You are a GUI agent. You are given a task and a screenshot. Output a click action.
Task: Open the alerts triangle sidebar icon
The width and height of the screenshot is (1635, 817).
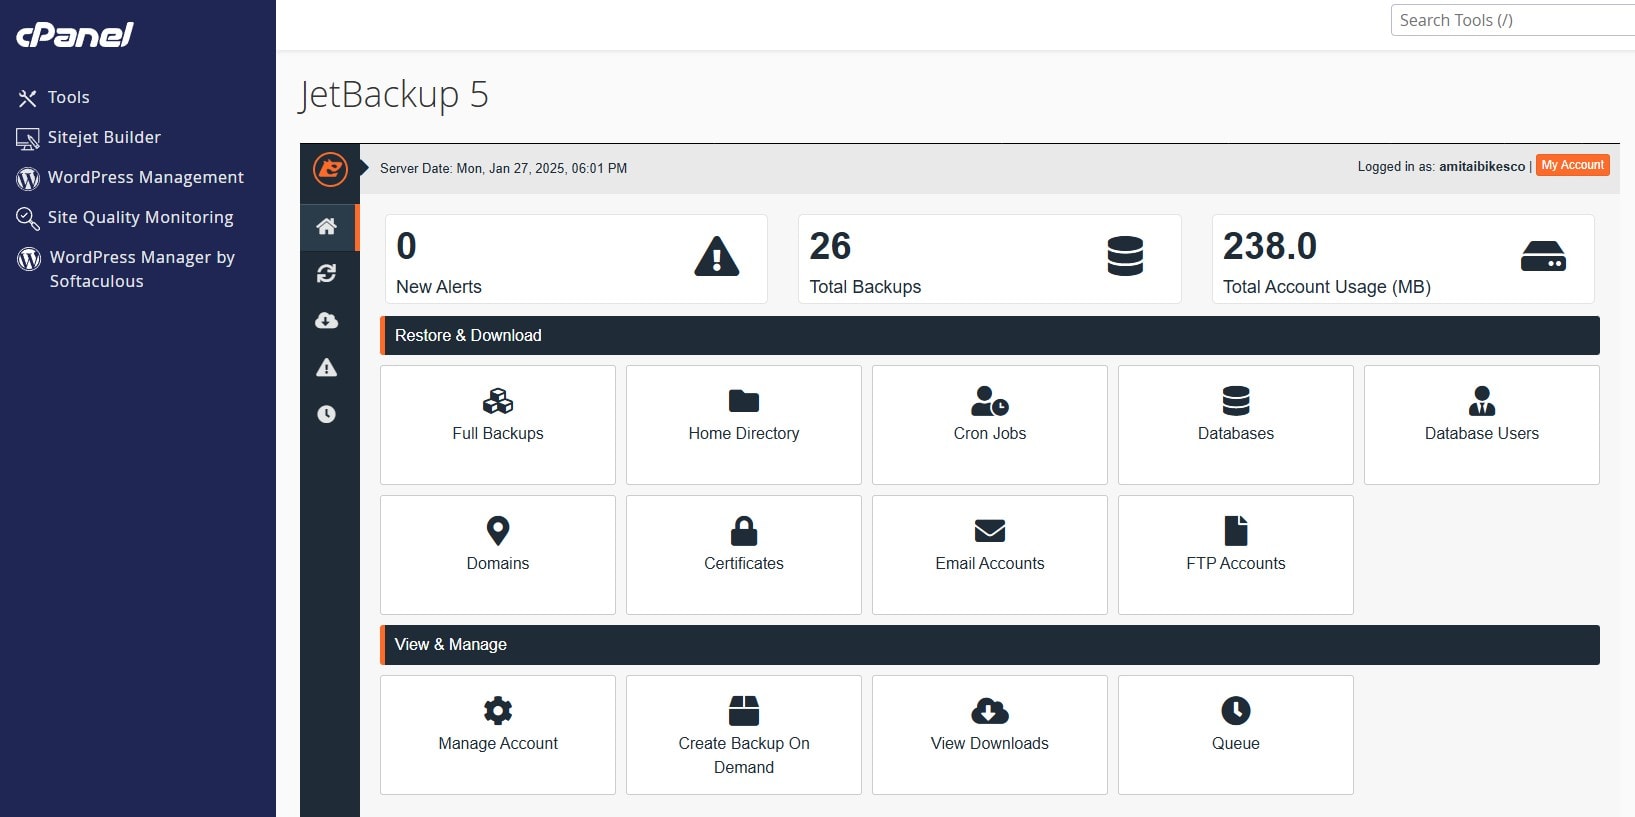(x=327, y=367)
